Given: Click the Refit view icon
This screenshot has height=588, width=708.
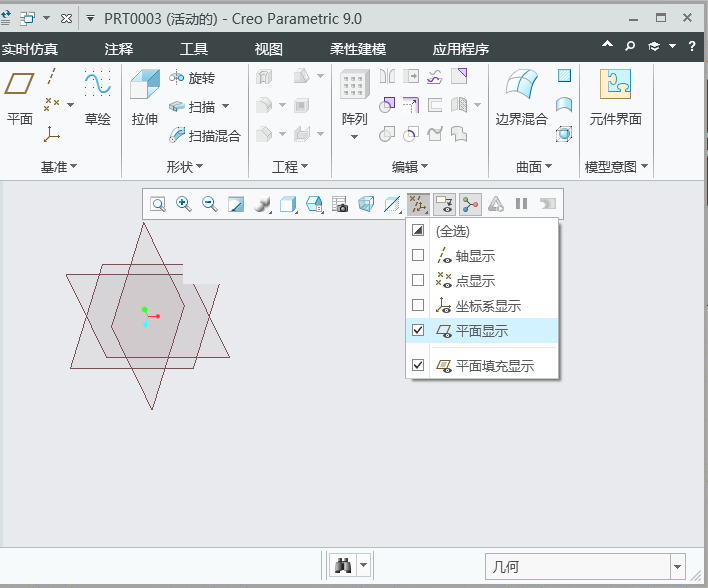Looking at the screenshot, I should coord(158,204).
